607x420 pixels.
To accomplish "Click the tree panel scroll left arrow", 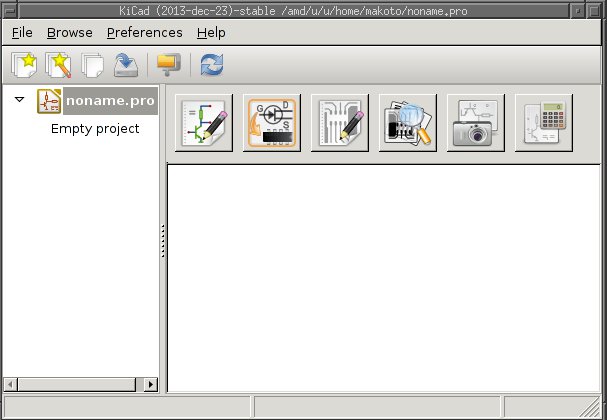I will tap(9, 383).
